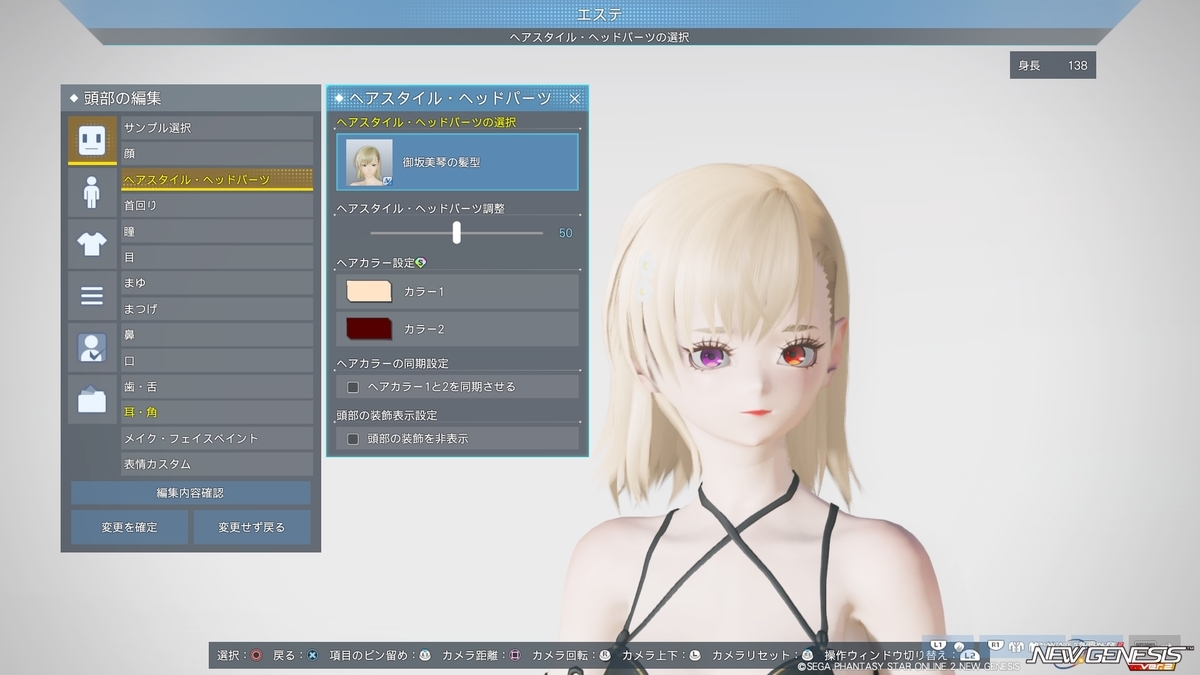Open the three-line list category icon
The height and width of the screenshot is (675, 1200).
(x=92, y=295)
